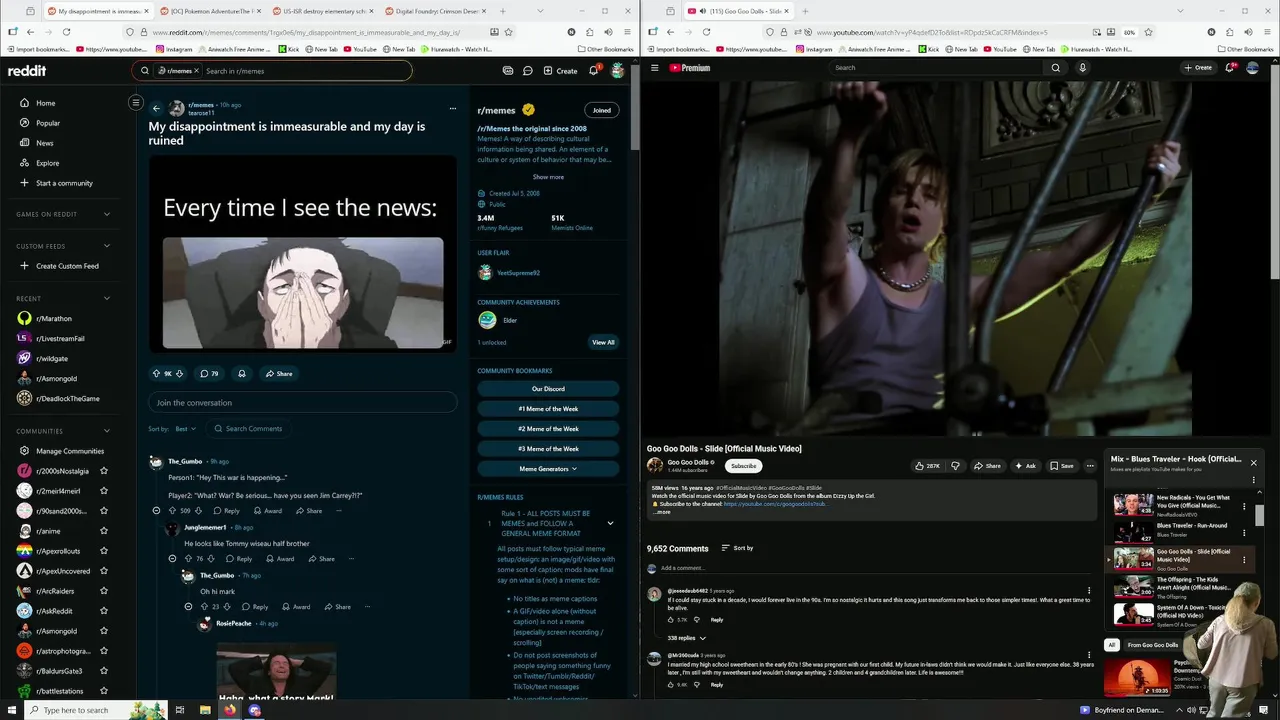Screen dimensions: 1280x720
Task: Open YouTube hamburger guide menu
Action: [x=655, y=68]
